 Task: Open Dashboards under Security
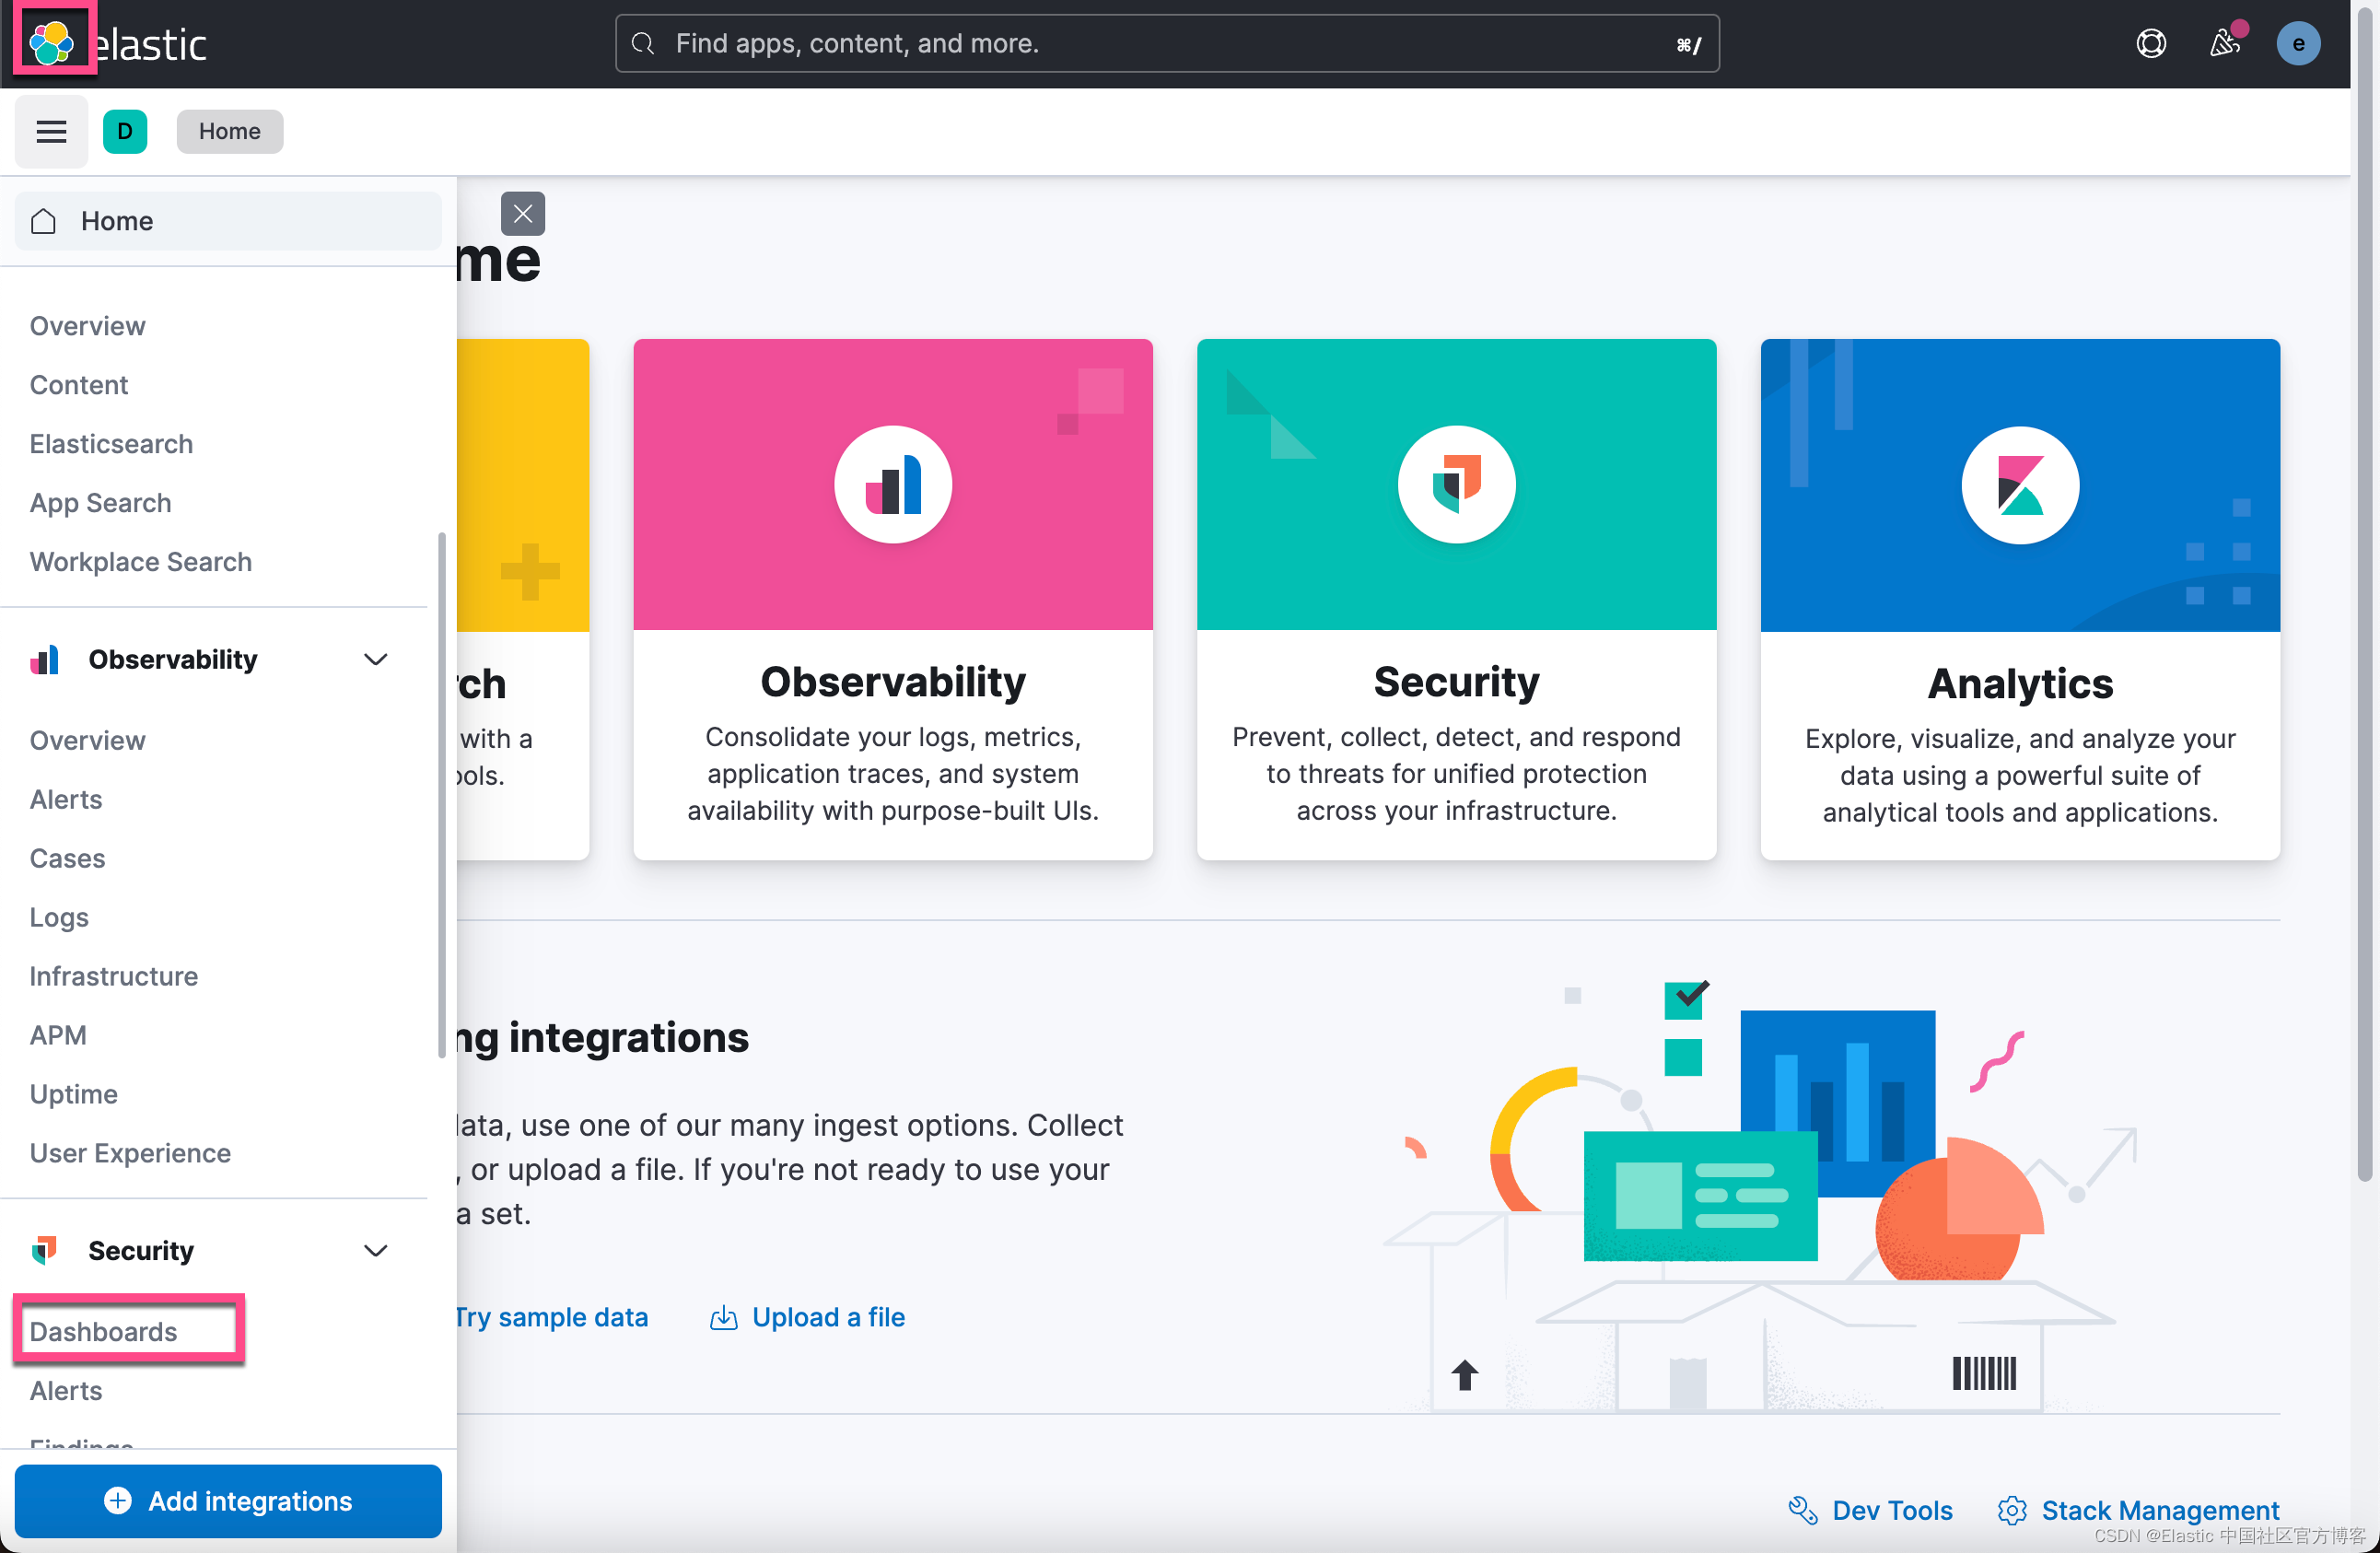tap(103, 1332)
